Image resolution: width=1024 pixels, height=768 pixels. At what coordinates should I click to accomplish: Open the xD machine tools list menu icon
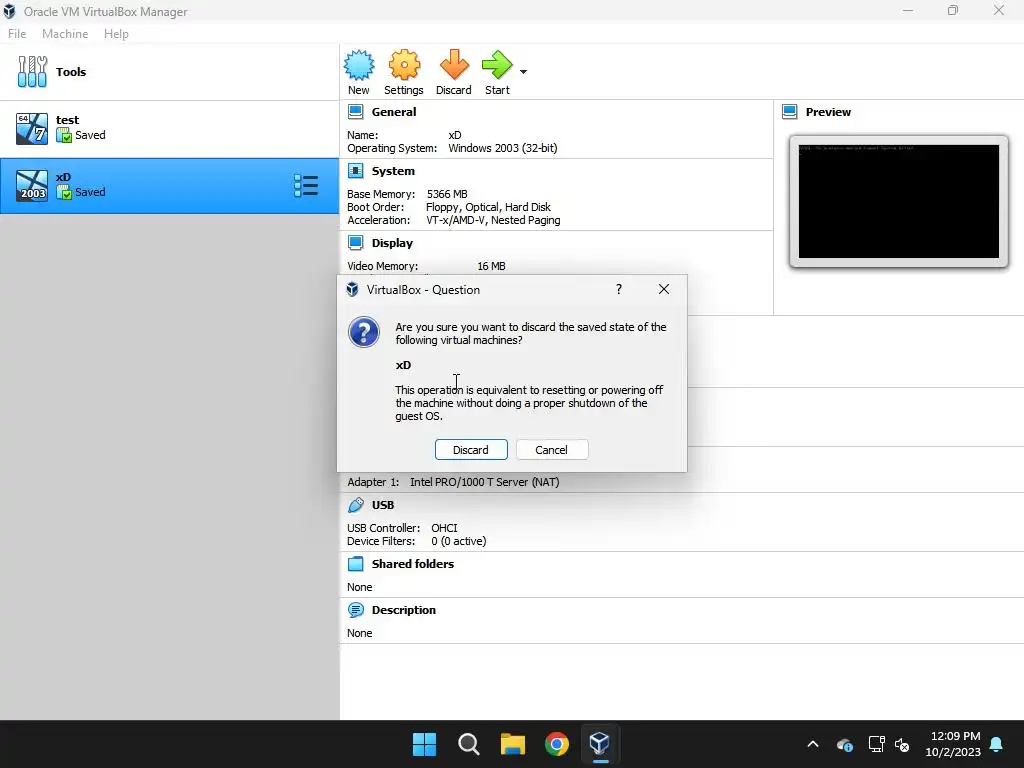(306, 185)
